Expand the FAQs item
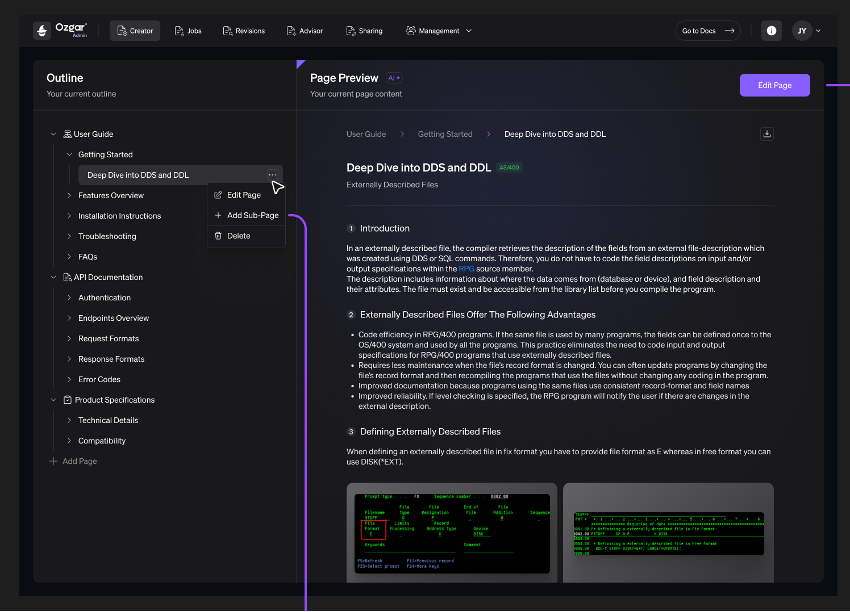 [69, 256]
